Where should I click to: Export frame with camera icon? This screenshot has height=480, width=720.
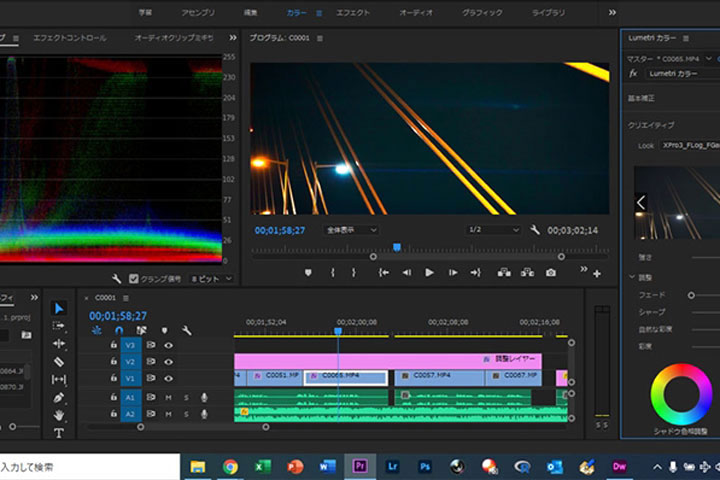[551, 273]
